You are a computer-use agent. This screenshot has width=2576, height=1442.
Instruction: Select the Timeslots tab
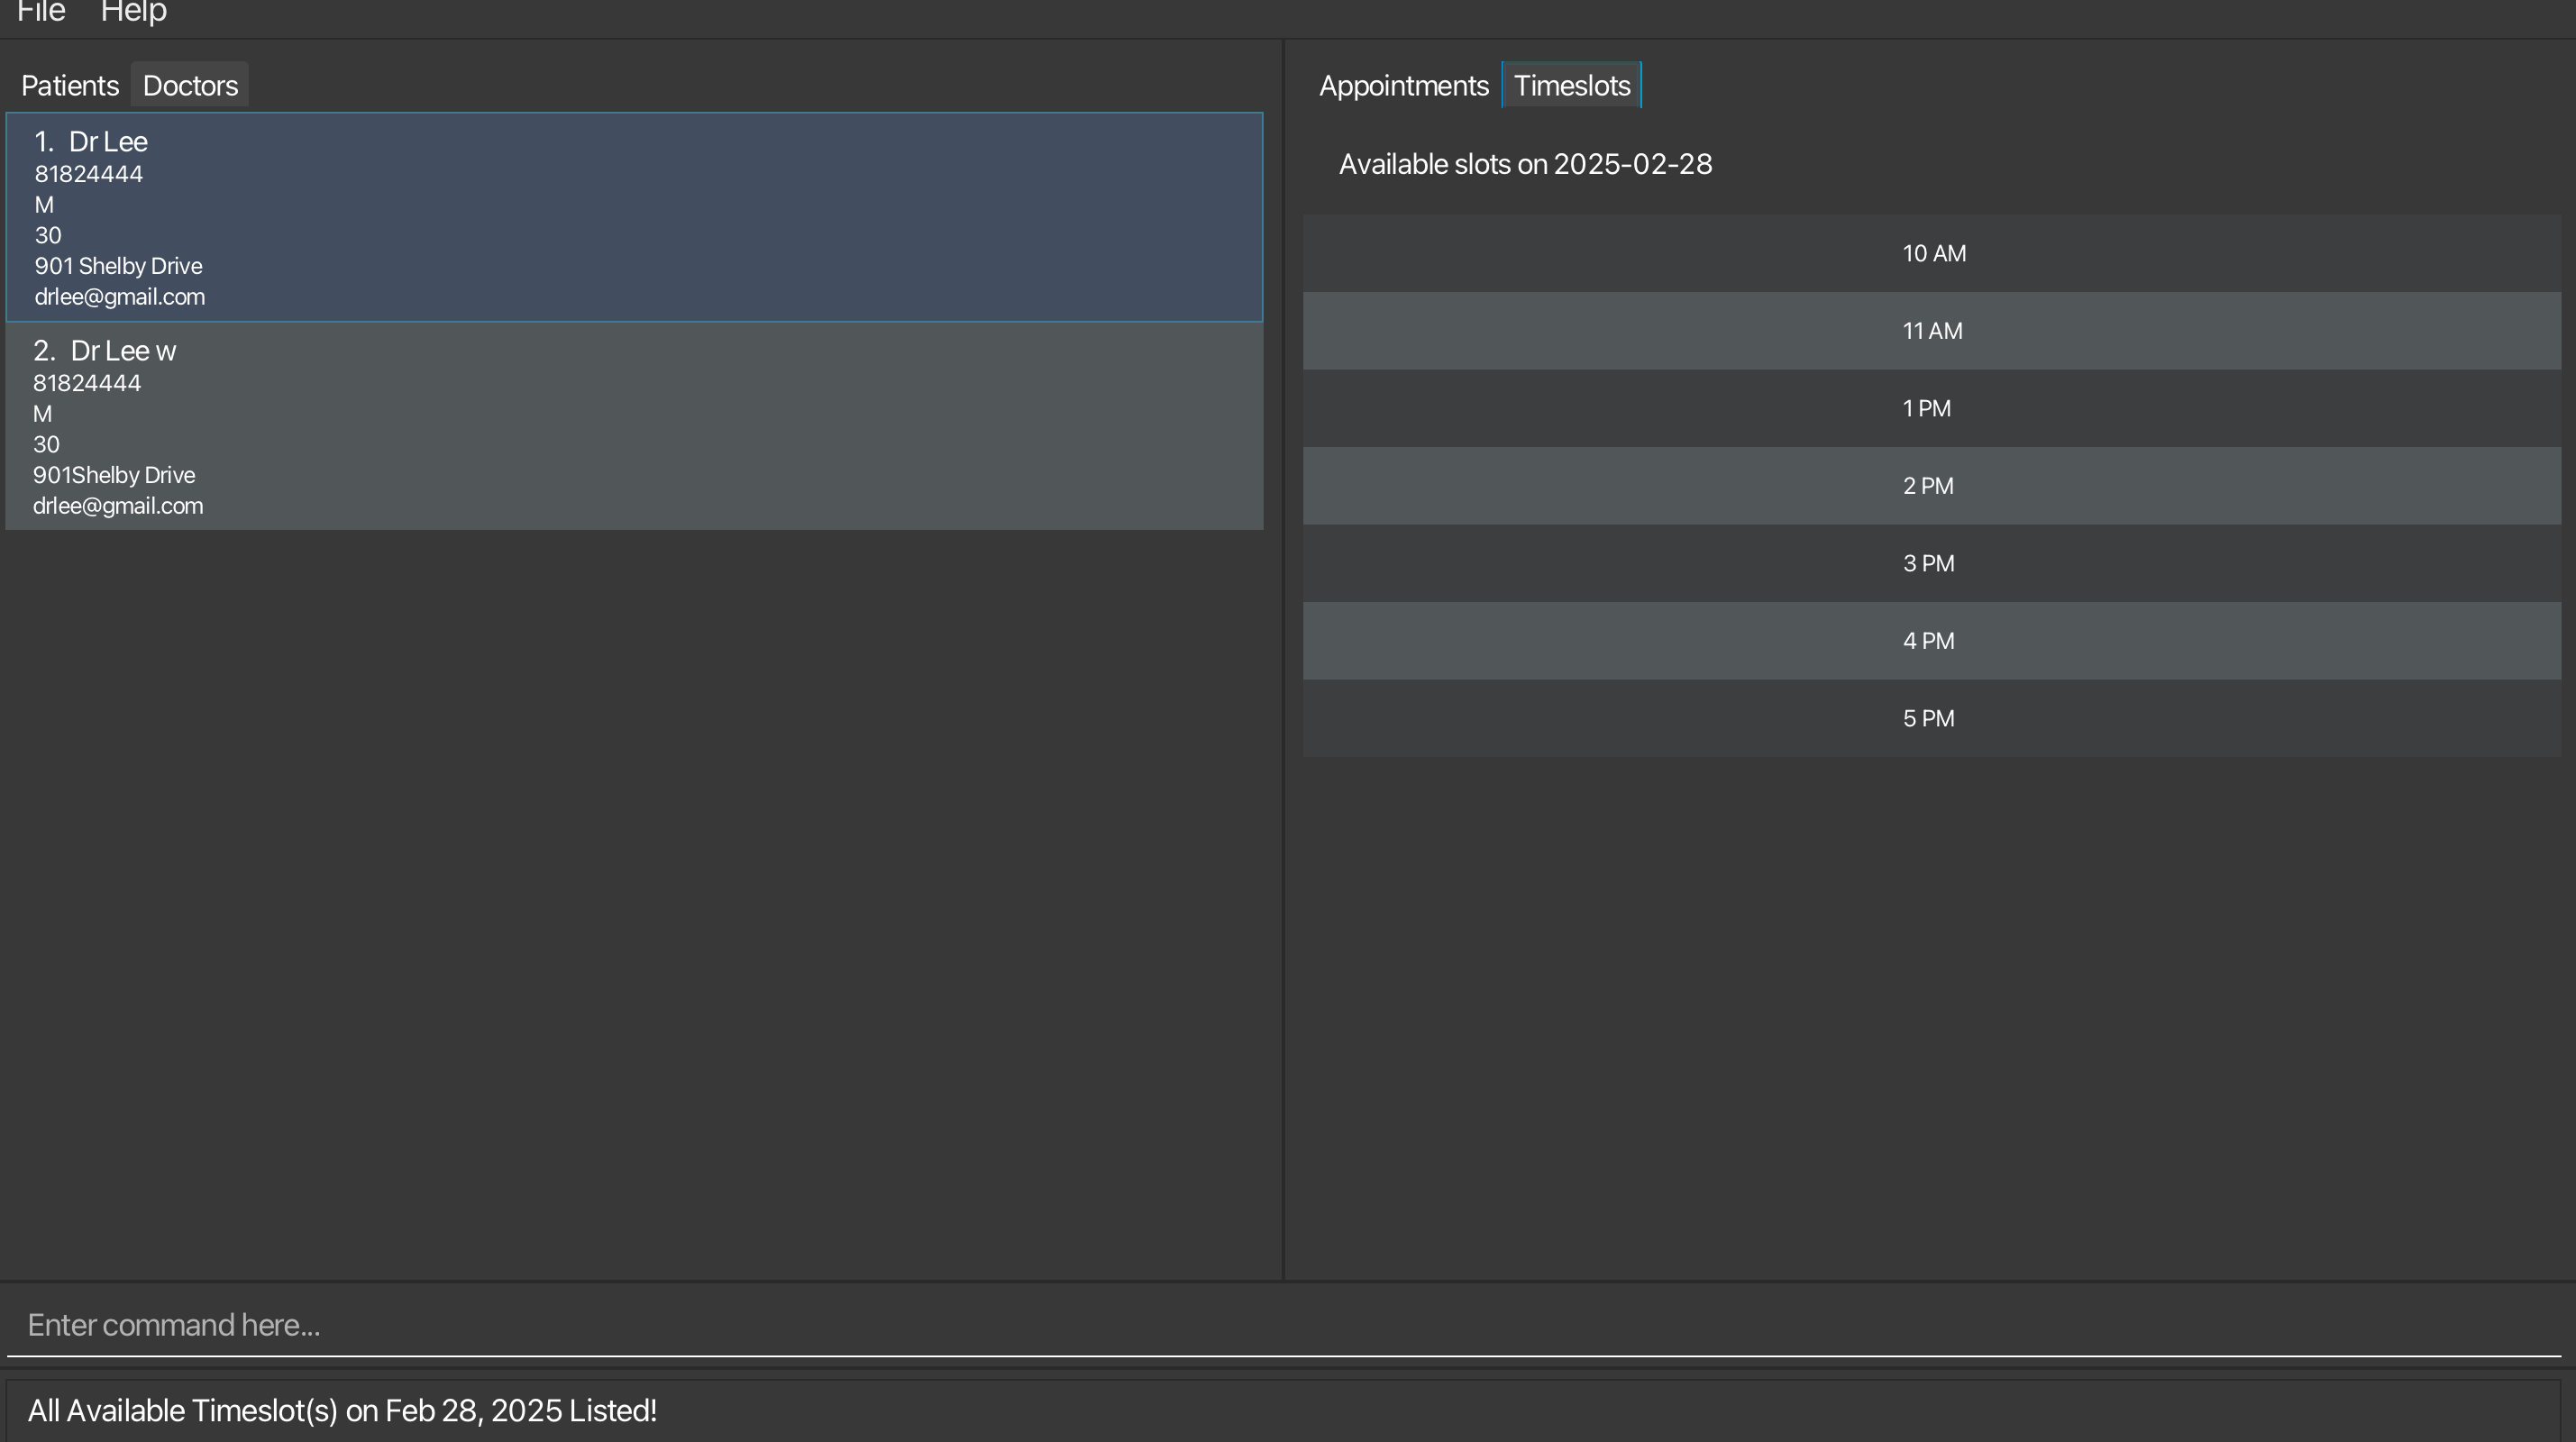click(1571, 86)
